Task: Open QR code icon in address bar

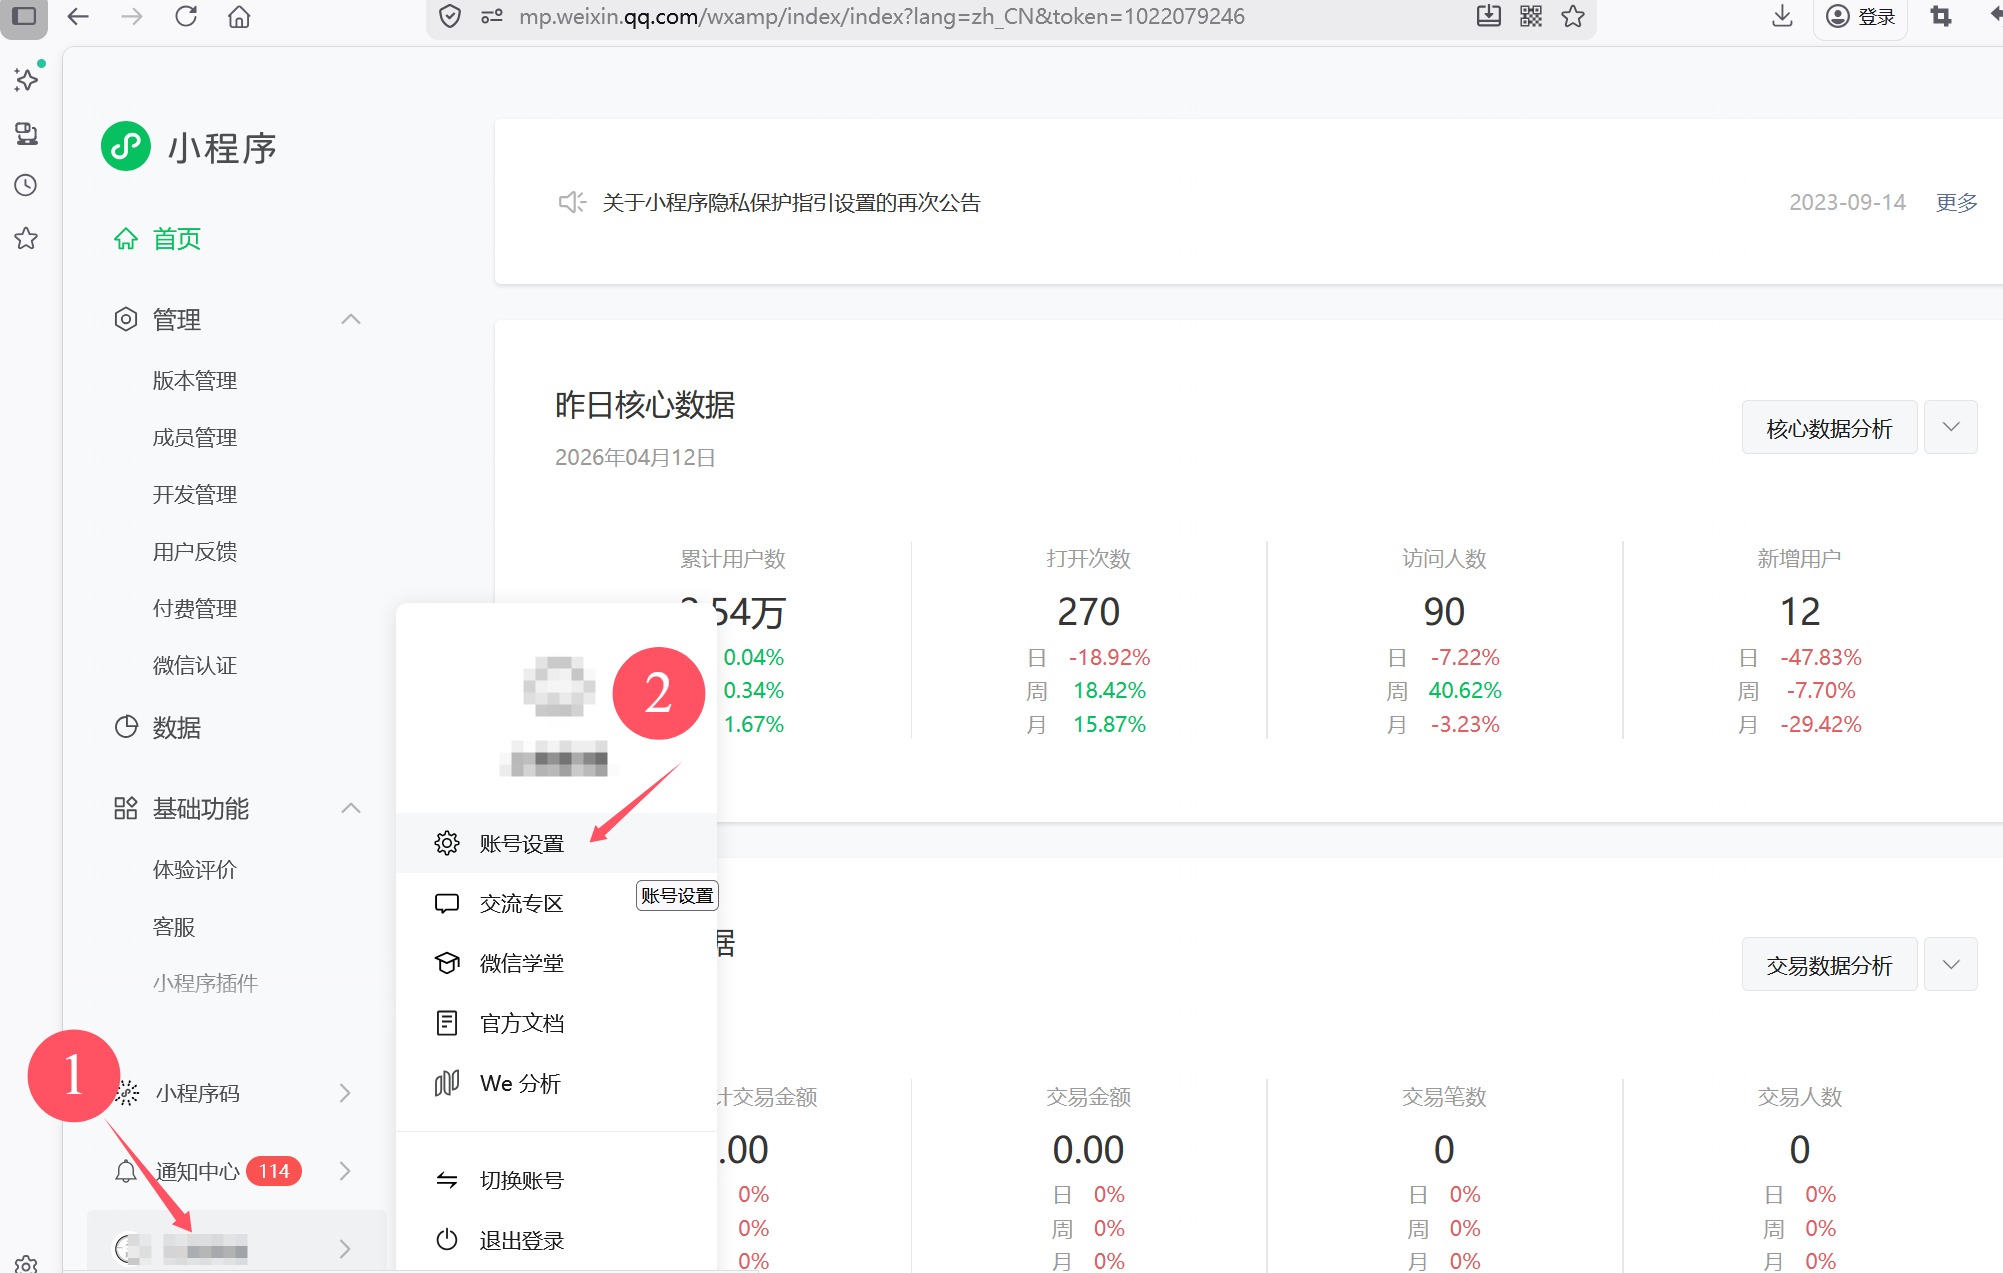Action: tap(1530, 16)
